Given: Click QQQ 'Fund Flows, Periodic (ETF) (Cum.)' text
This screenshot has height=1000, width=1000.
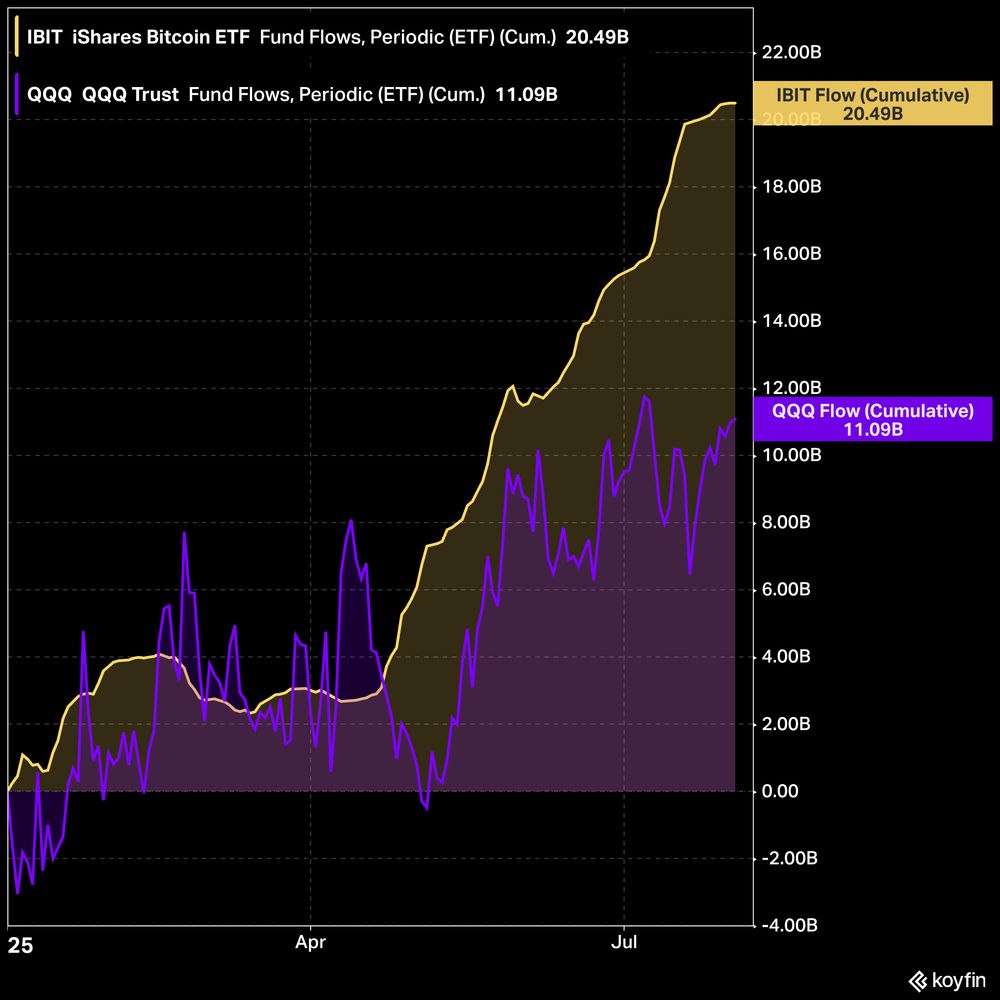Looking at the screenshot, I should 337,94.
